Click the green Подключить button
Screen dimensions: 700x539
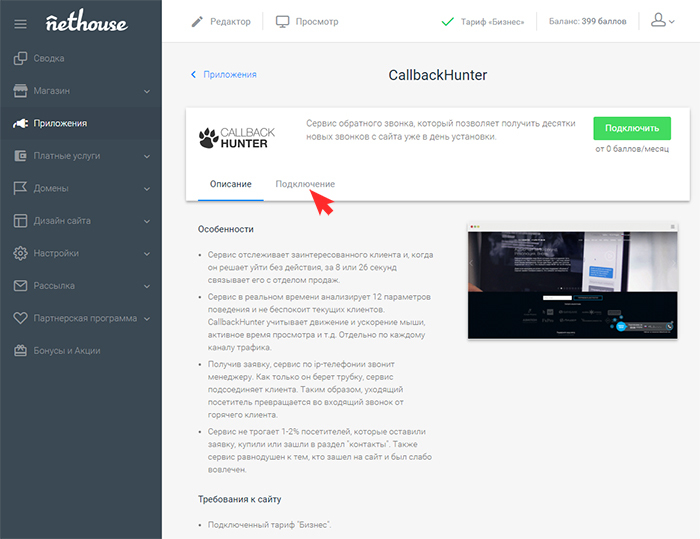click(x=632, y=128)
